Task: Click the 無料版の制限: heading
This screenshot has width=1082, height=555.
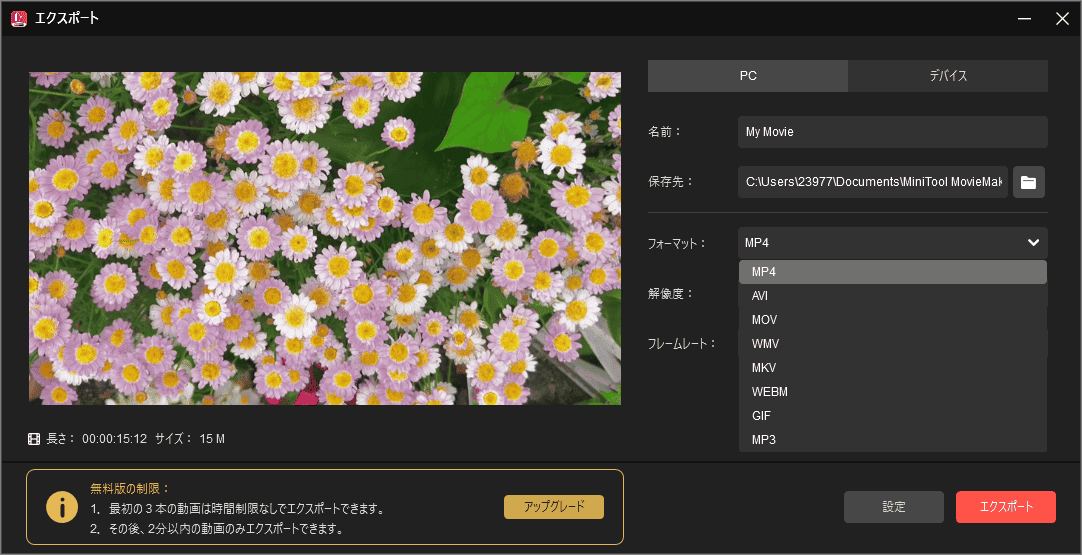Action: 130,489
